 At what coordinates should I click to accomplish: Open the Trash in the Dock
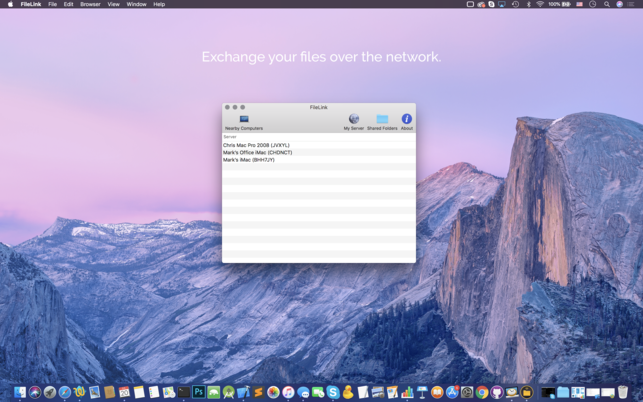point(623,392)
